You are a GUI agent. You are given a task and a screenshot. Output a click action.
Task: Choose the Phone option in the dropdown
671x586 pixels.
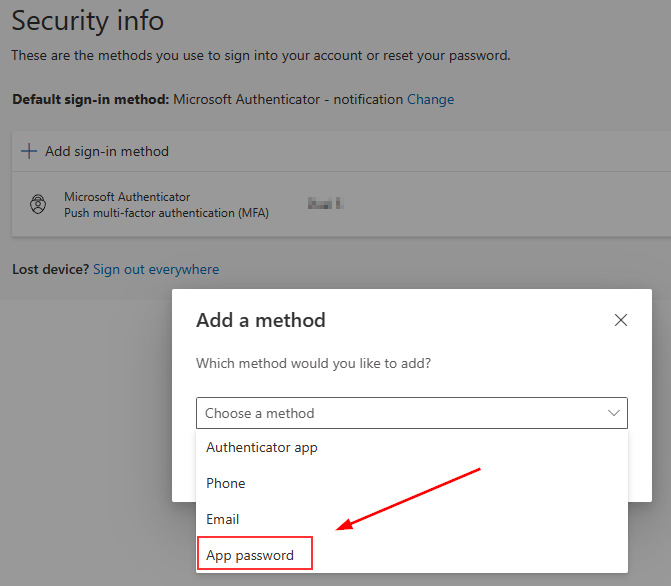click(226, 483)
